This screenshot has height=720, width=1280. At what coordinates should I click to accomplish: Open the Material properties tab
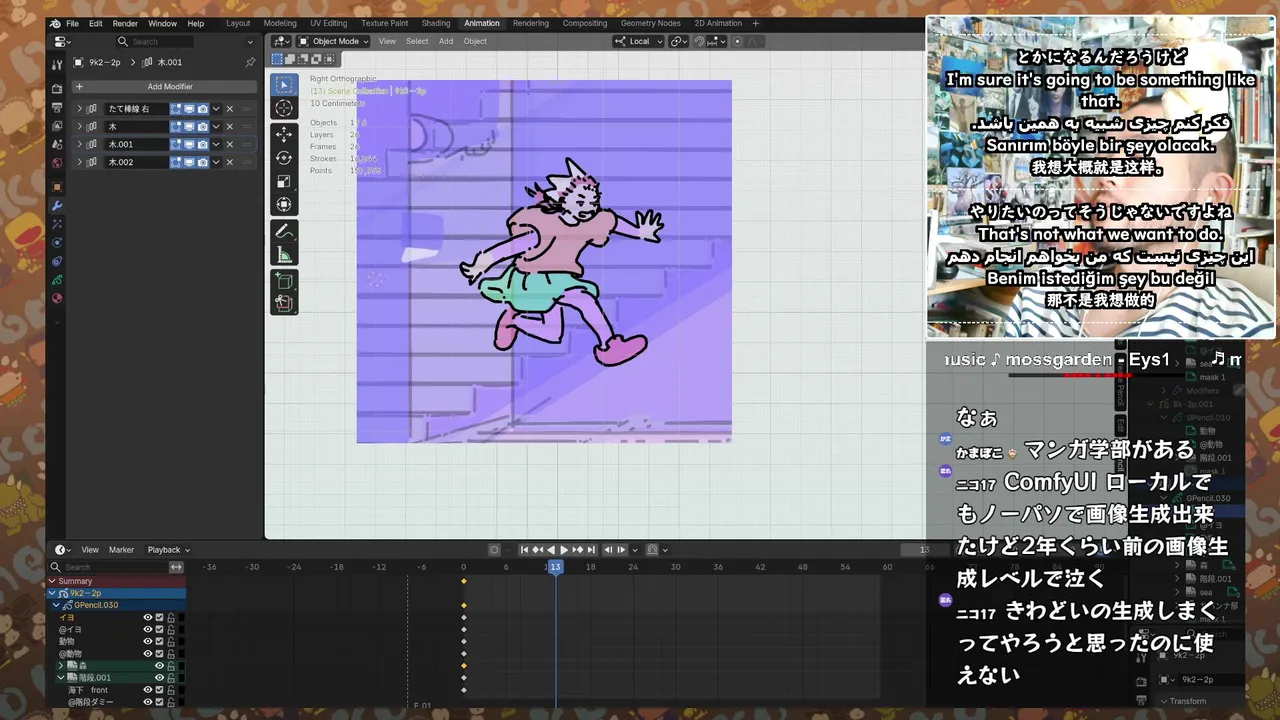[57, 298]
